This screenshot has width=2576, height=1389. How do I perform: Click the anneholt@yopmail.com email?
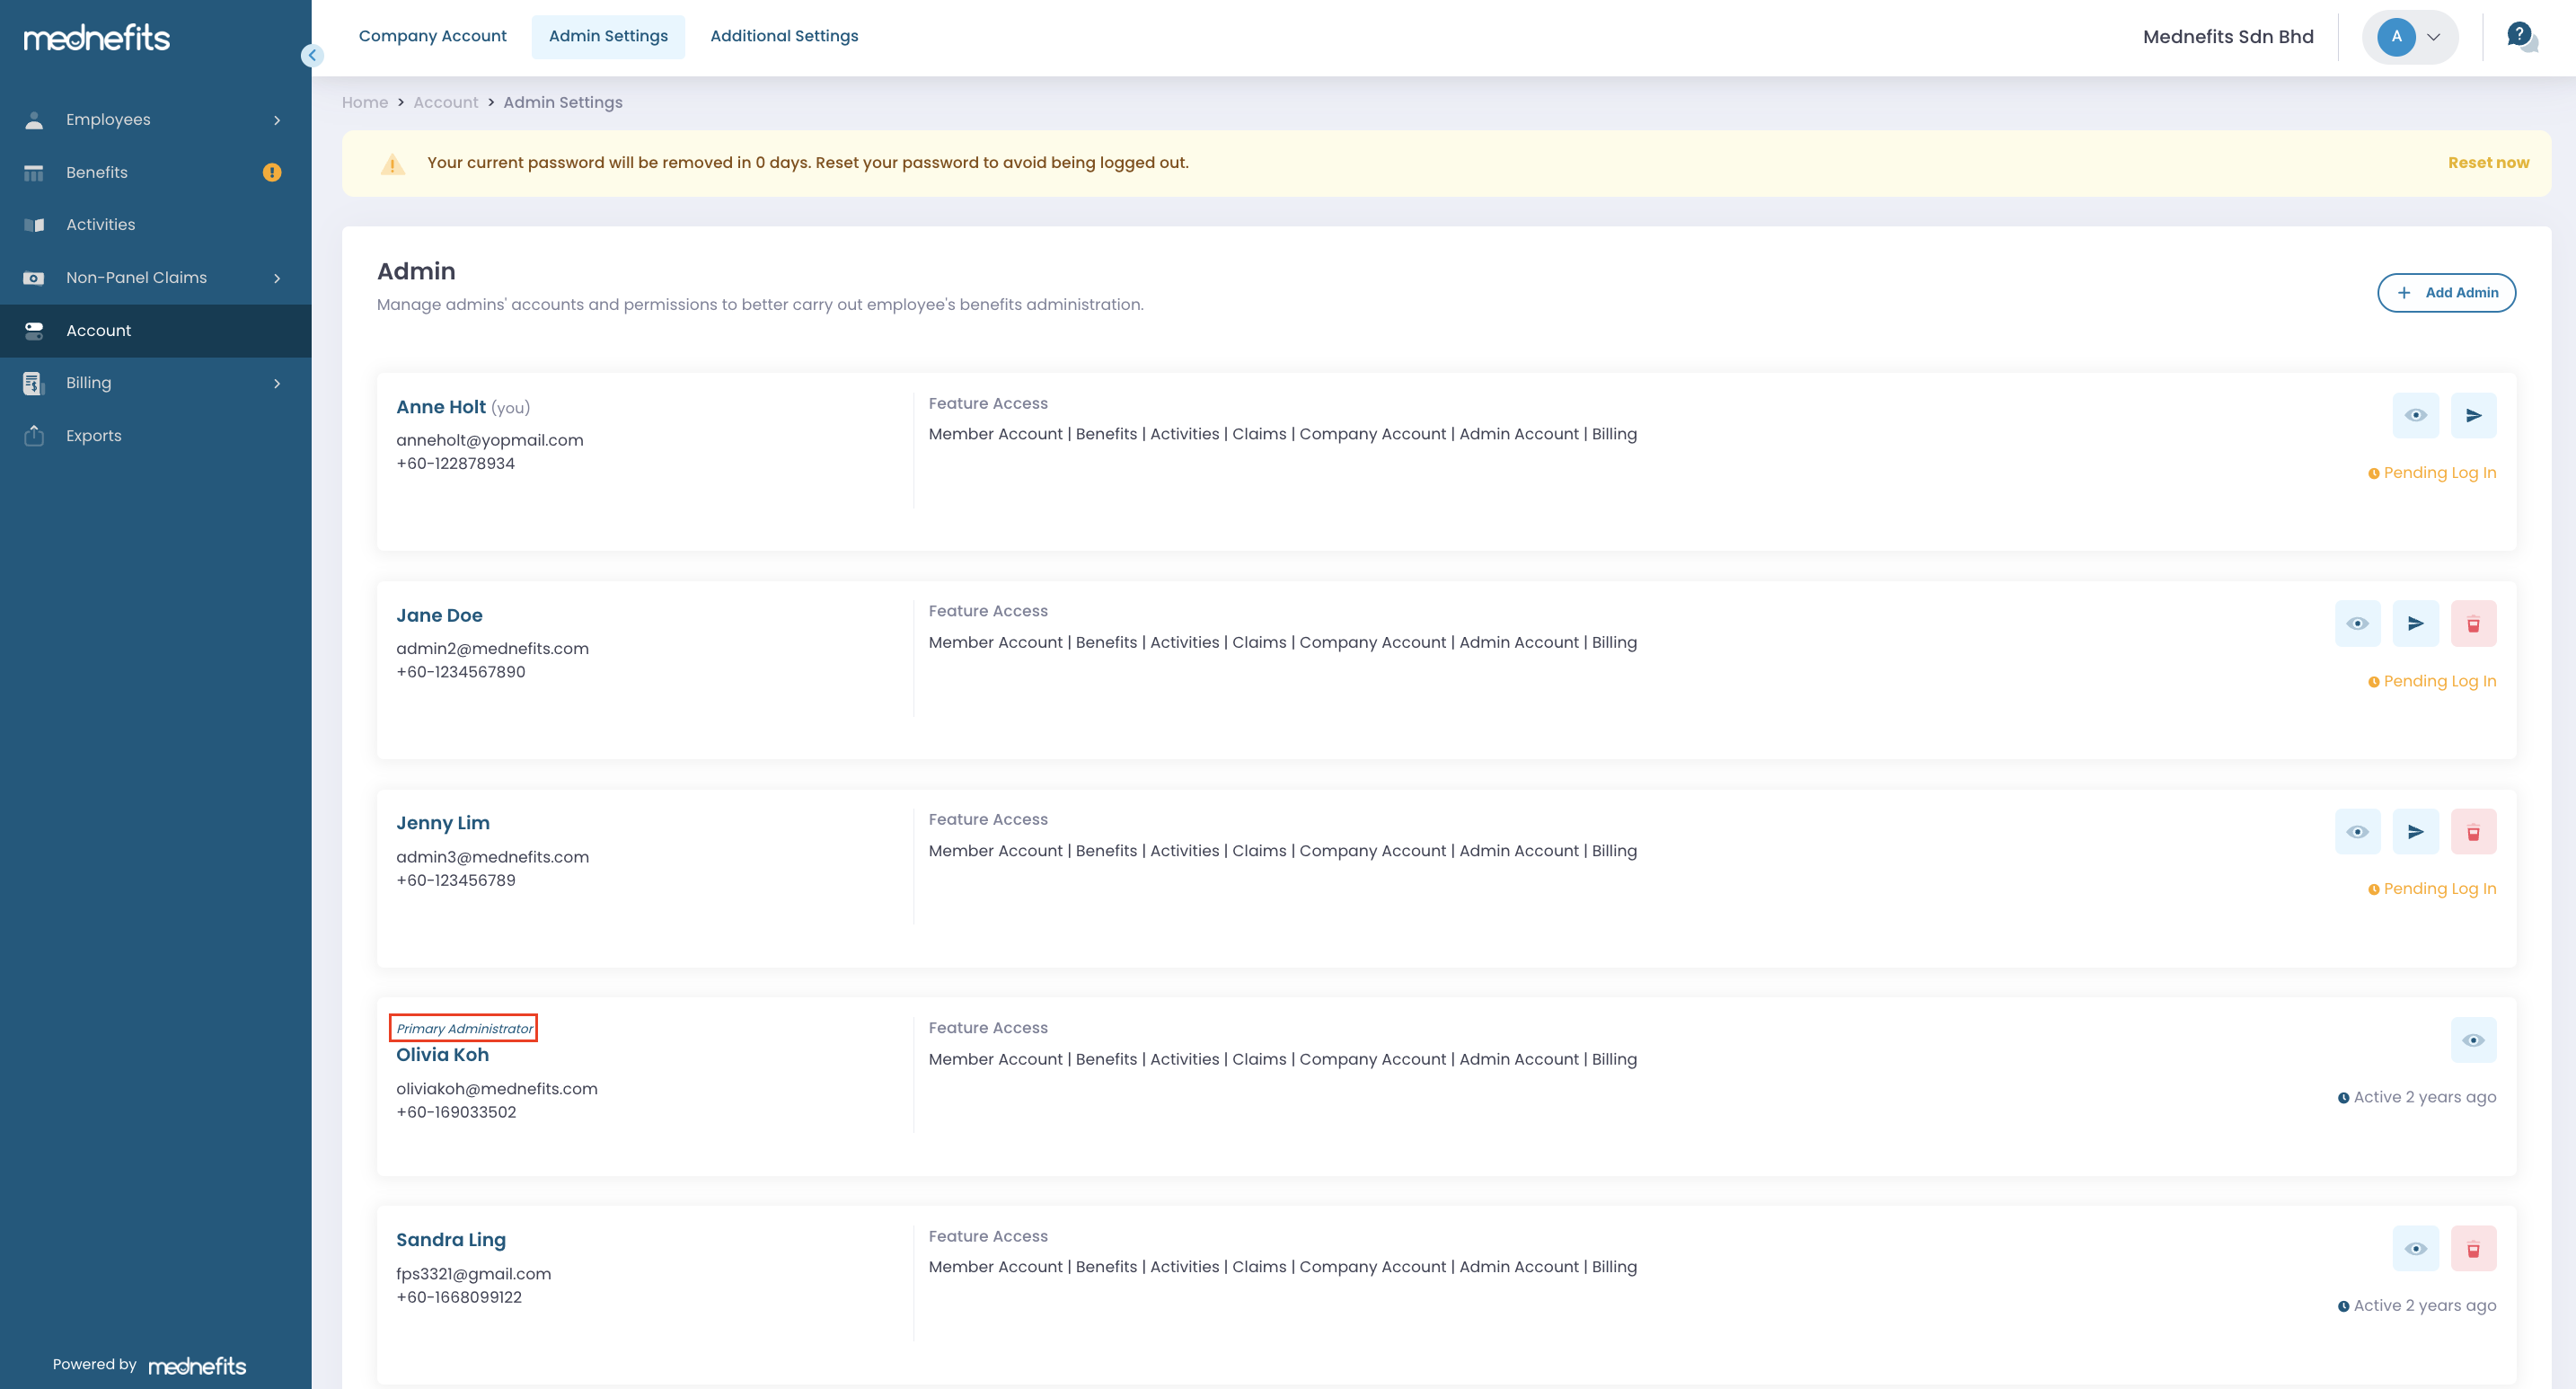(x=490, y=441)
